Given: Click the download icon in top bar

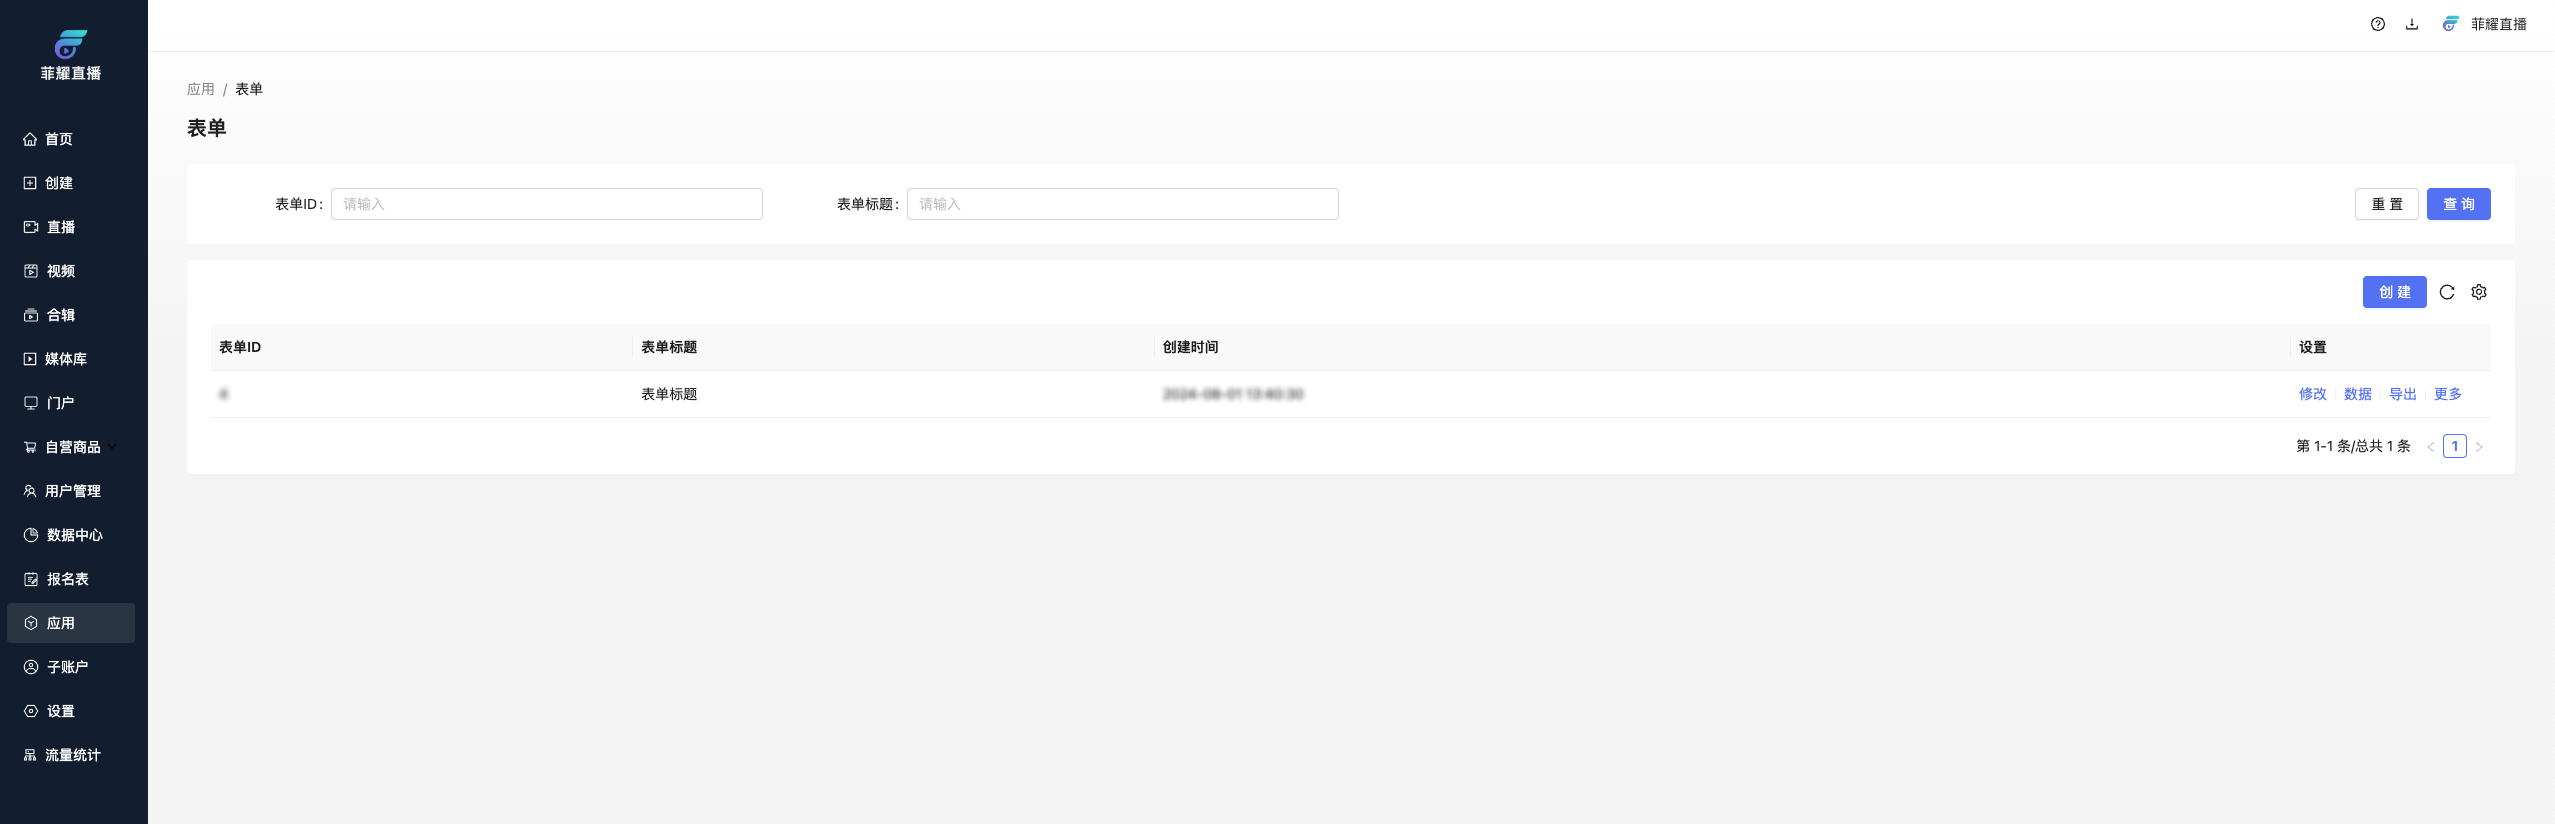Looking at the screenshot, I should pos(2411,24).
